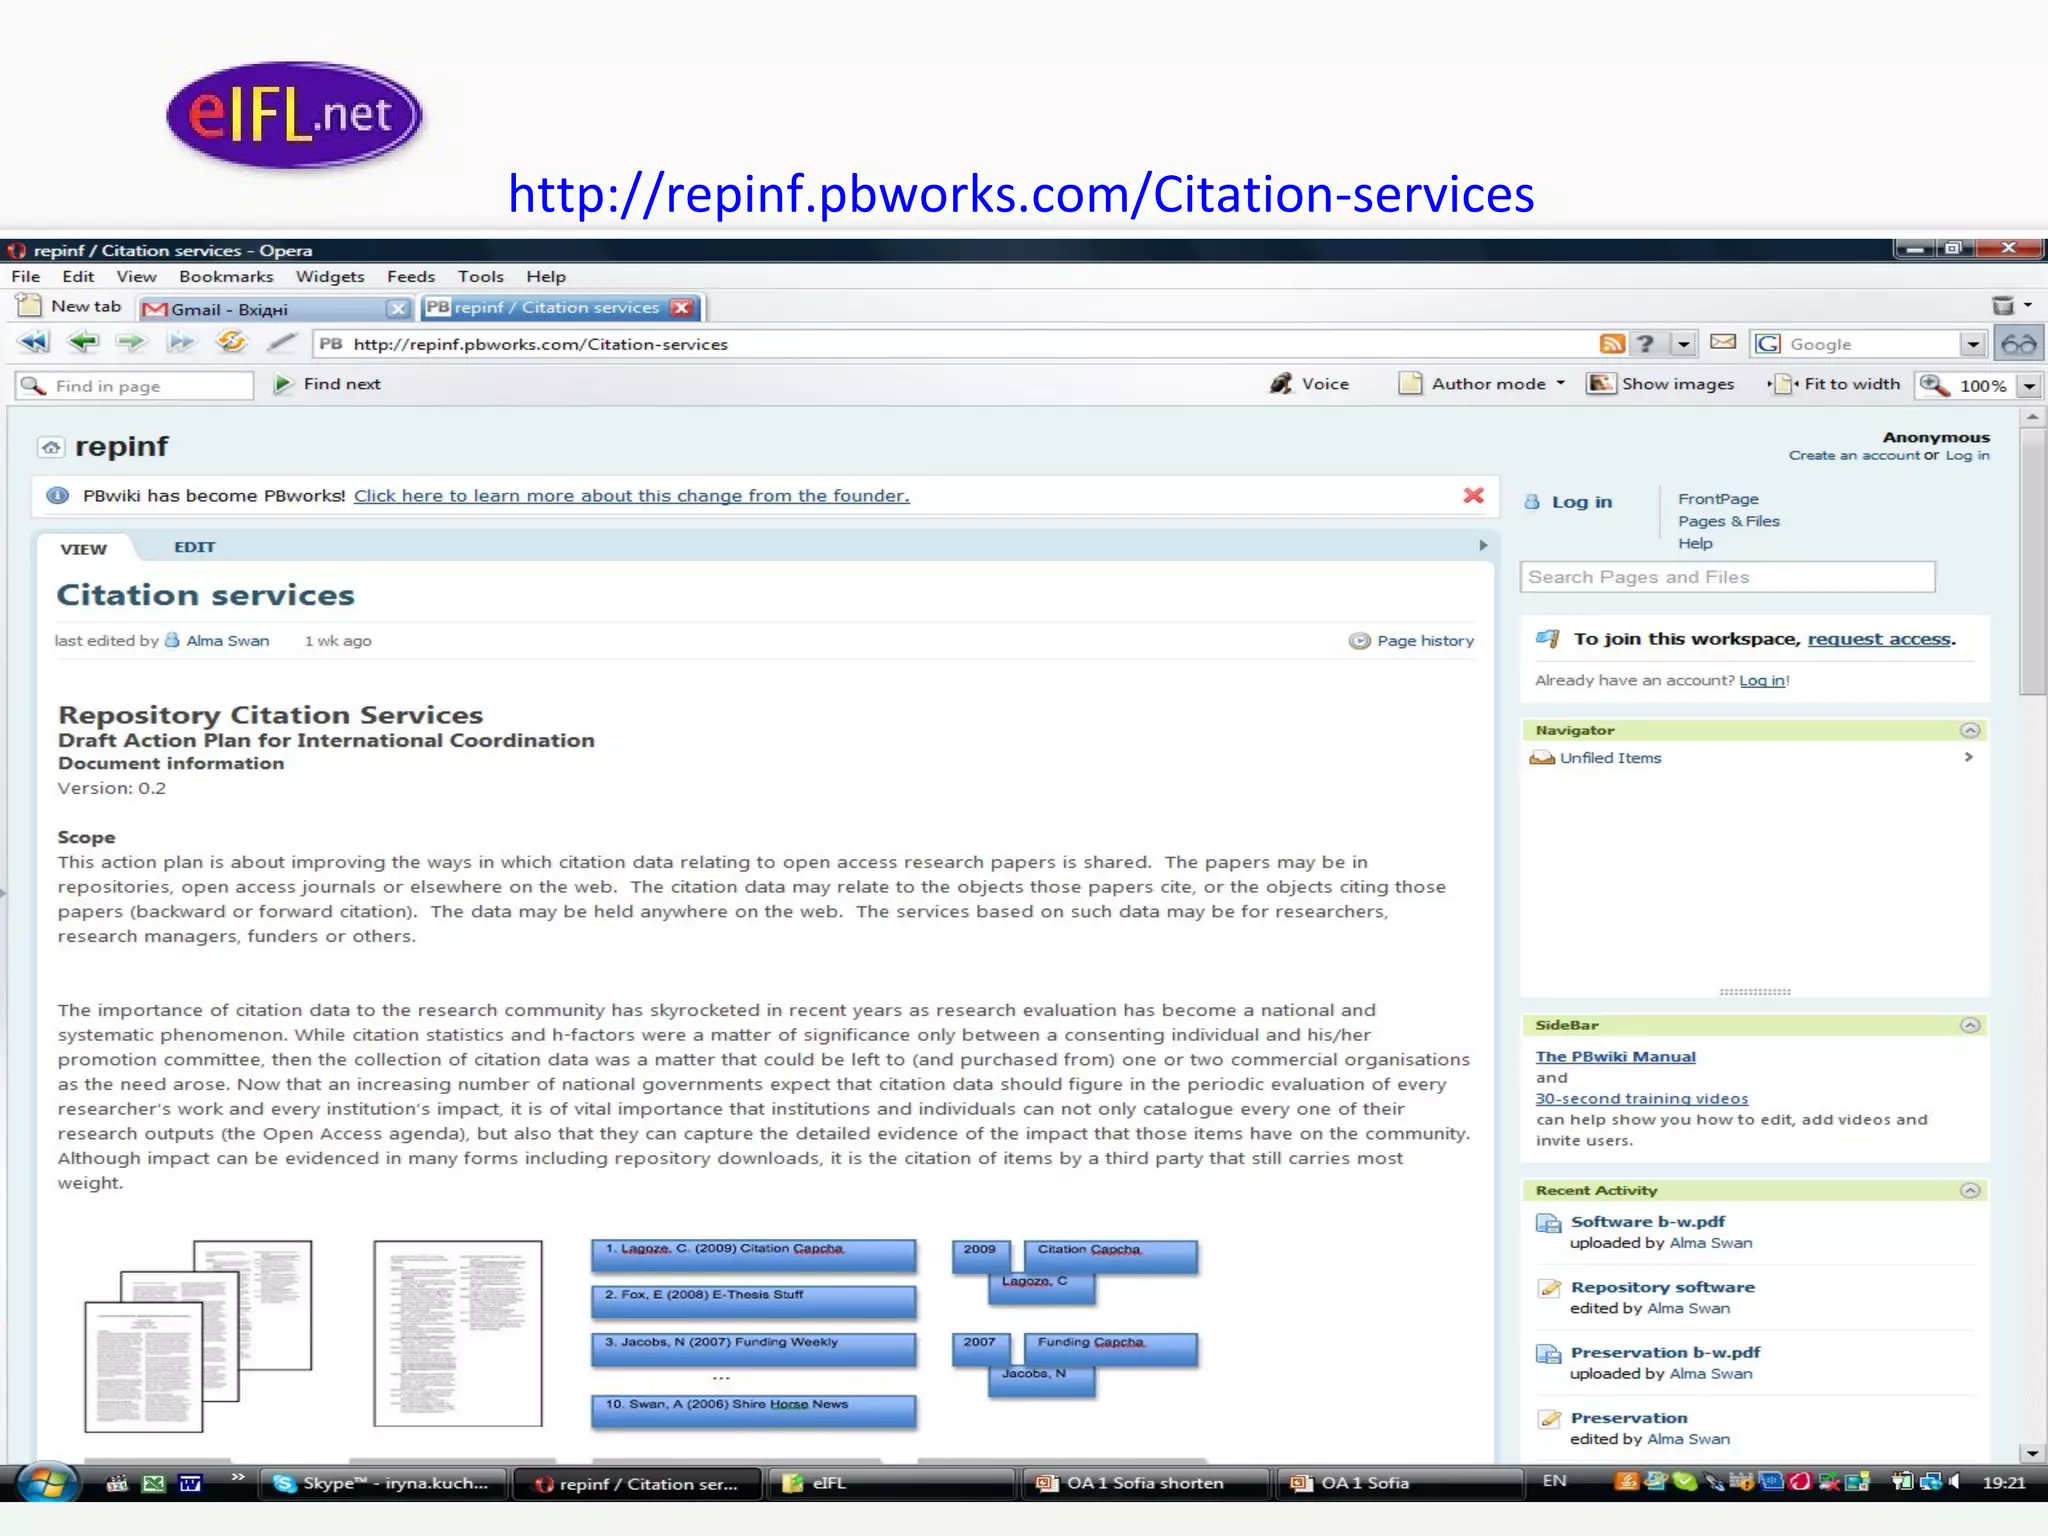This screenshot has height=1536, width=2048.
Task: Toggle Fit to width
Action: 1834,384
